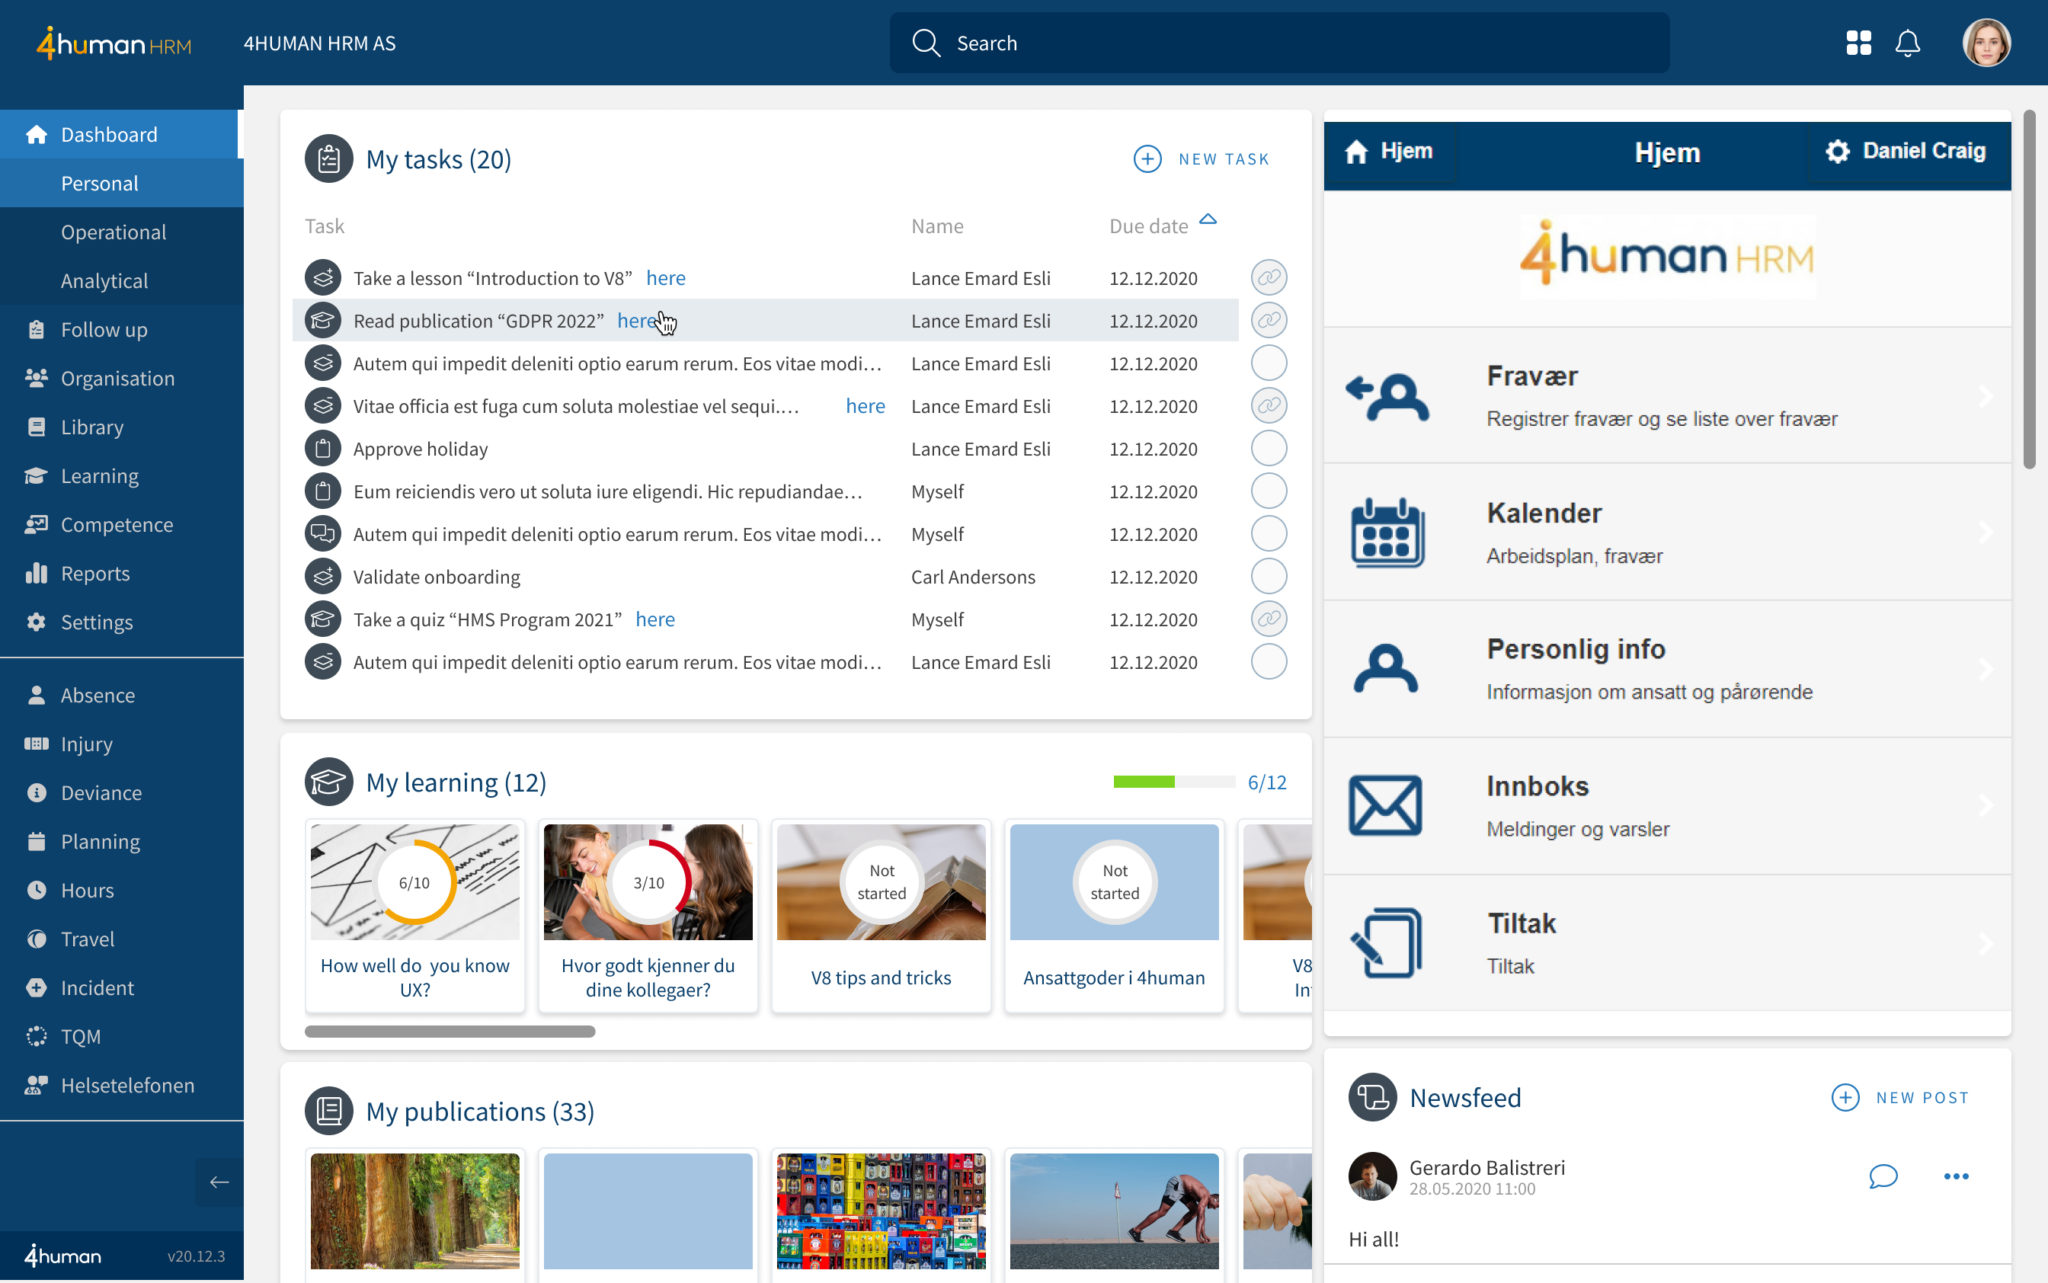Collapse sidebar with the left arrow icon
Viewport: 2048px width, 1283px height.
pyautogui.click(x=219, y=1182)
